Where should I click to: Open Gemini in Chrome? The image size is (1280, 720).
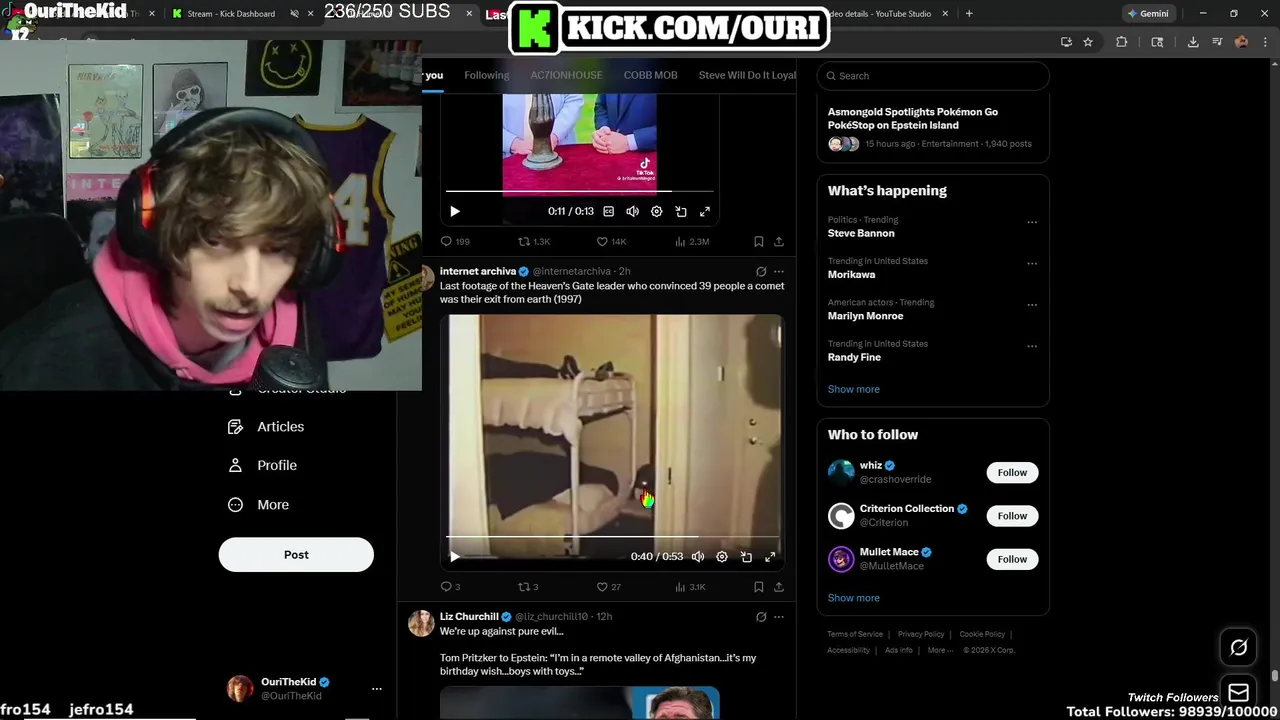point(1147,14)
